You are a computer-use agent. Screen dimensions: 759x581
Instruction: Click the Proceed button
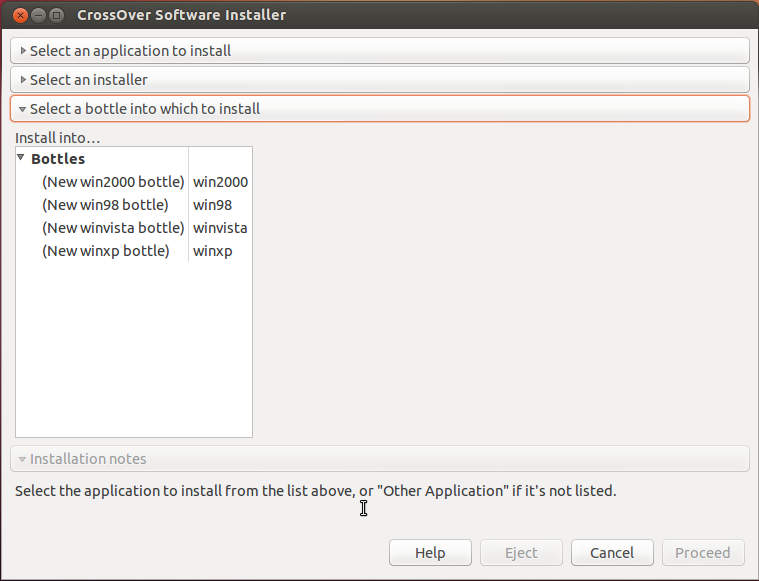click(x=703, y=552)
